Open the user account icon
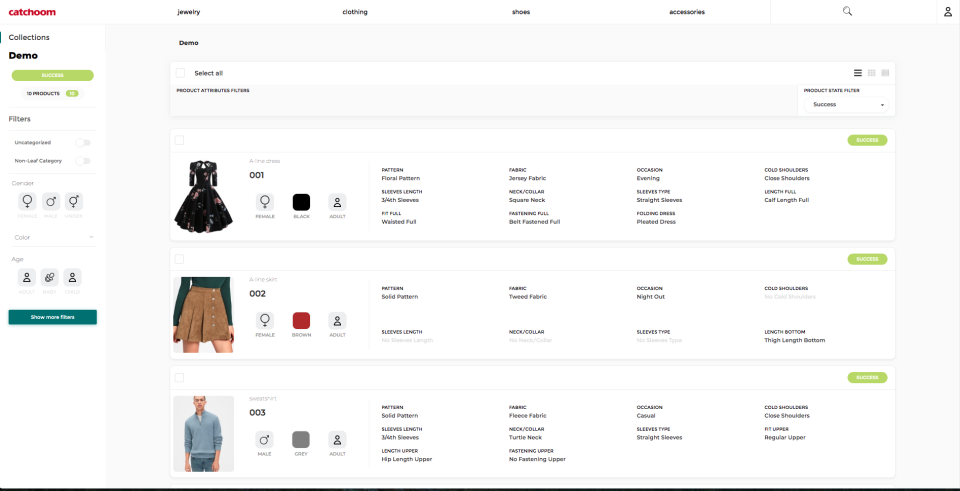Image resolution: width=960 pixels, height=491 pixels. [948, 12]
